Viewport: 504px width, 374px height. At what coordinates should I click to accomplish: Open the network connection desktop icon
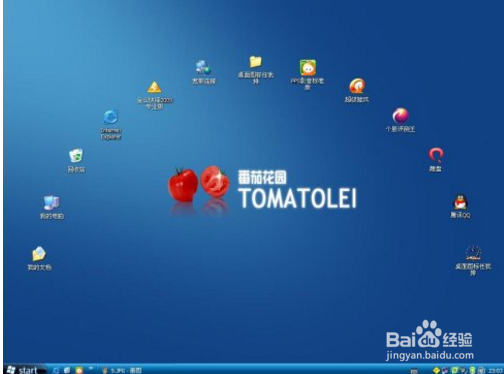click(x=203, y=72)
